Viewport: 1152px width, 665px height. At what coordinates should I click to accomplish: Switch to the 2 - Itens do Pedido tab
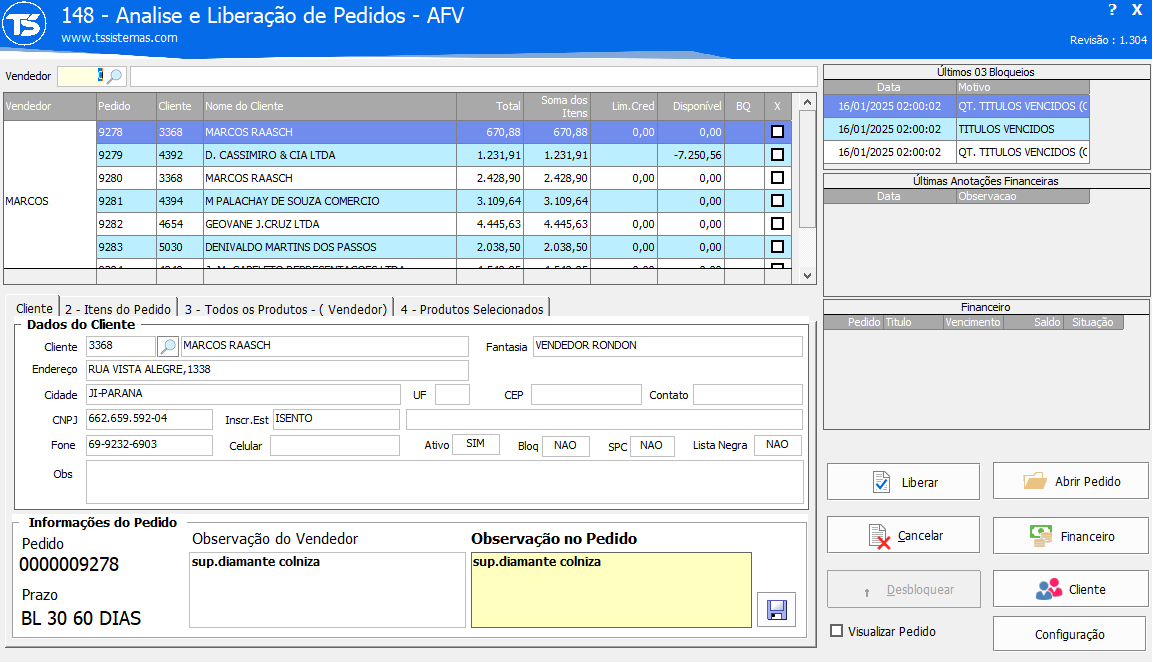pos(118,309)
